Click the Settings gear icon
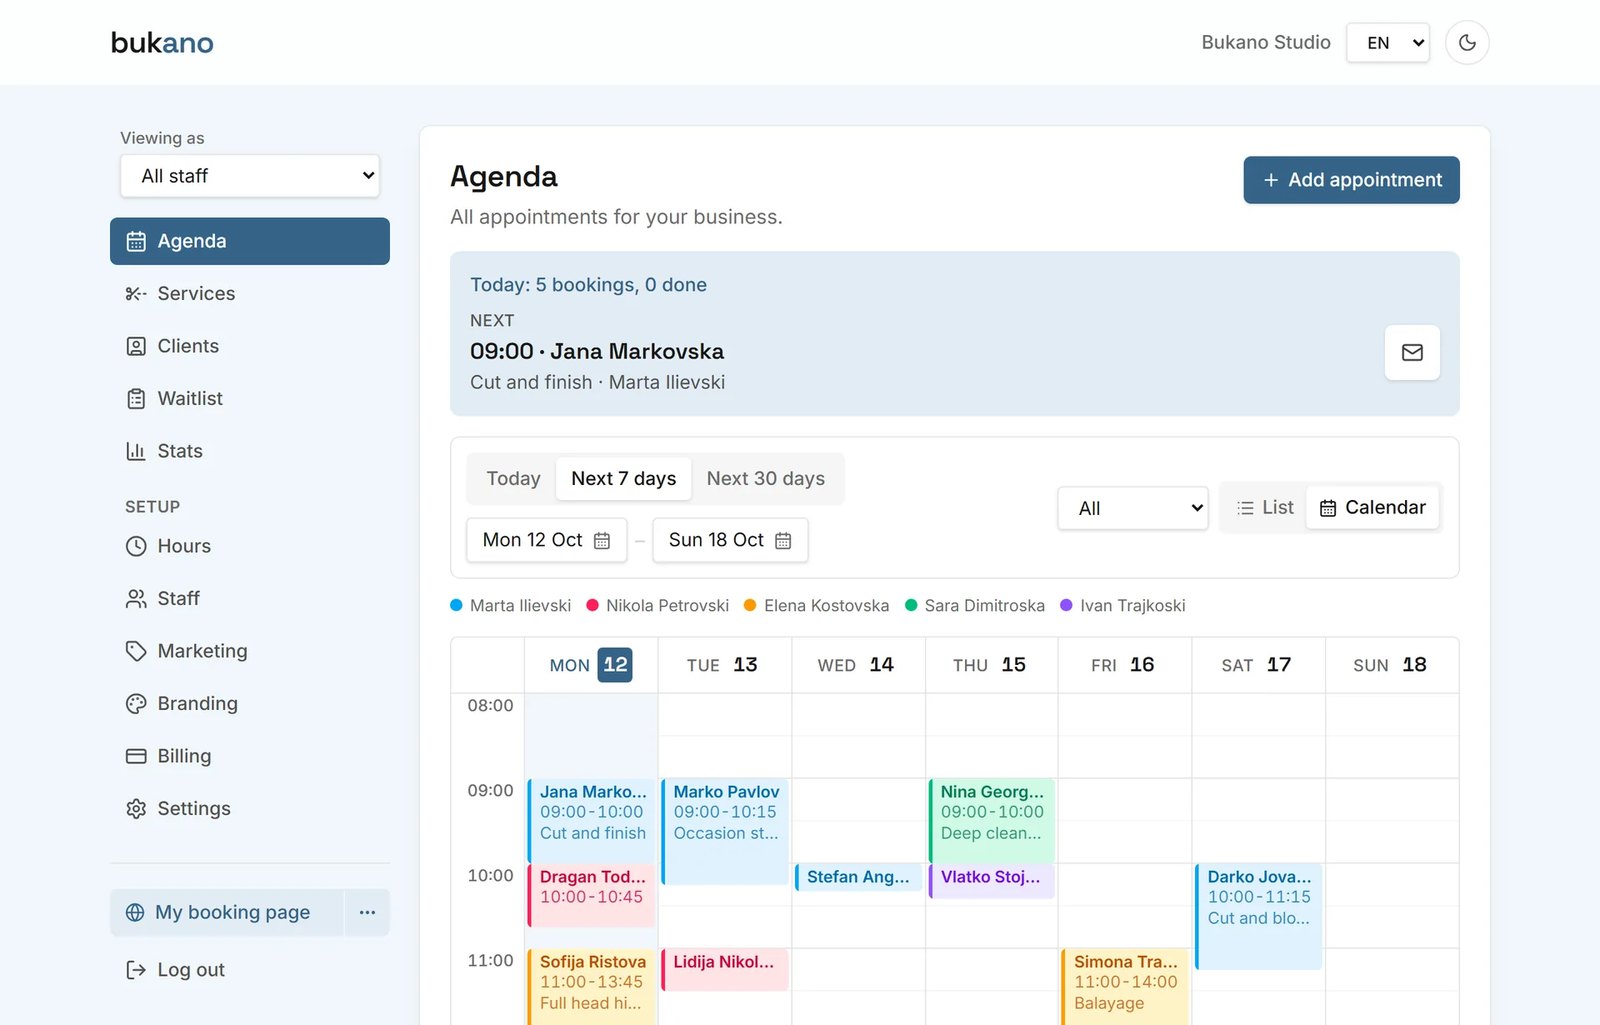The image size is (1600, 1025). [136, 809]
